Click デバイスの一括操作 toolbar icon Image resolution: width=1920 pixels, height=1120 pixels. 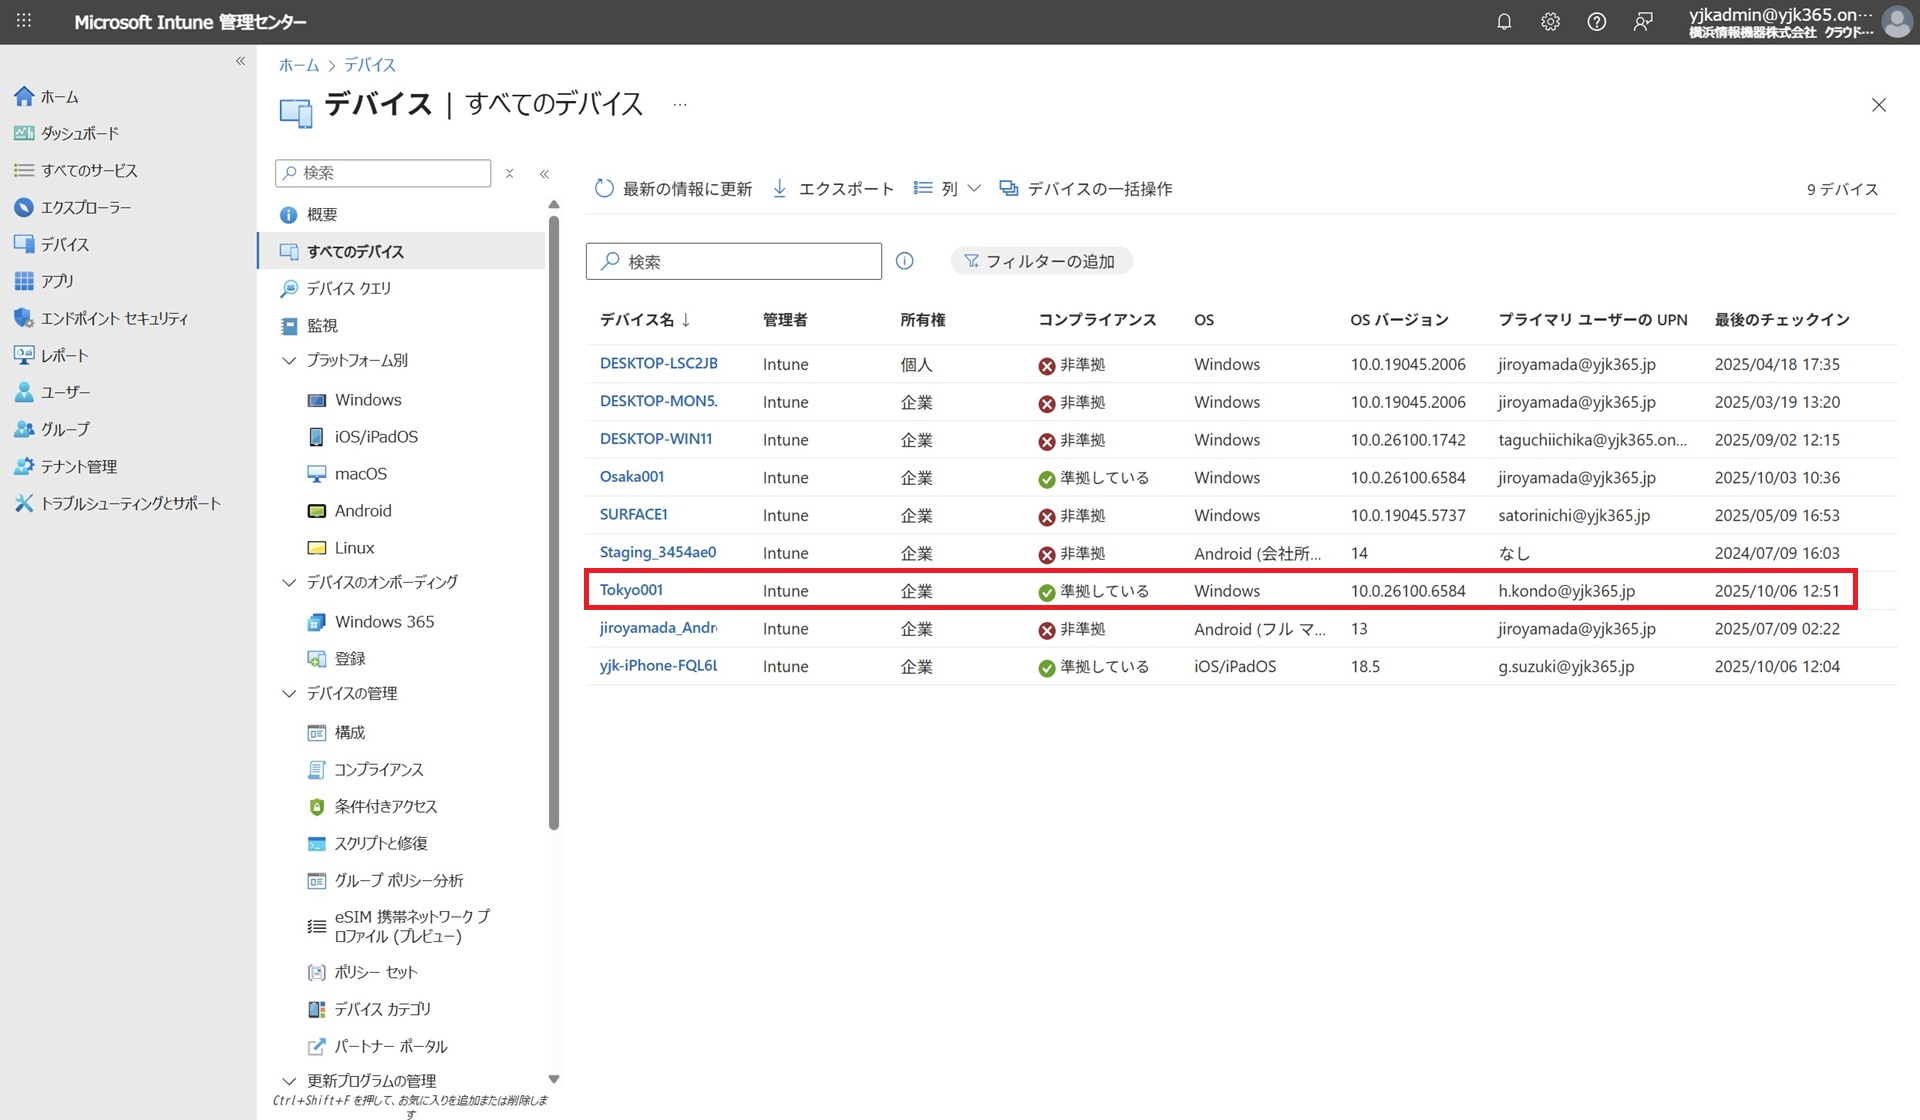point(1009,188)
